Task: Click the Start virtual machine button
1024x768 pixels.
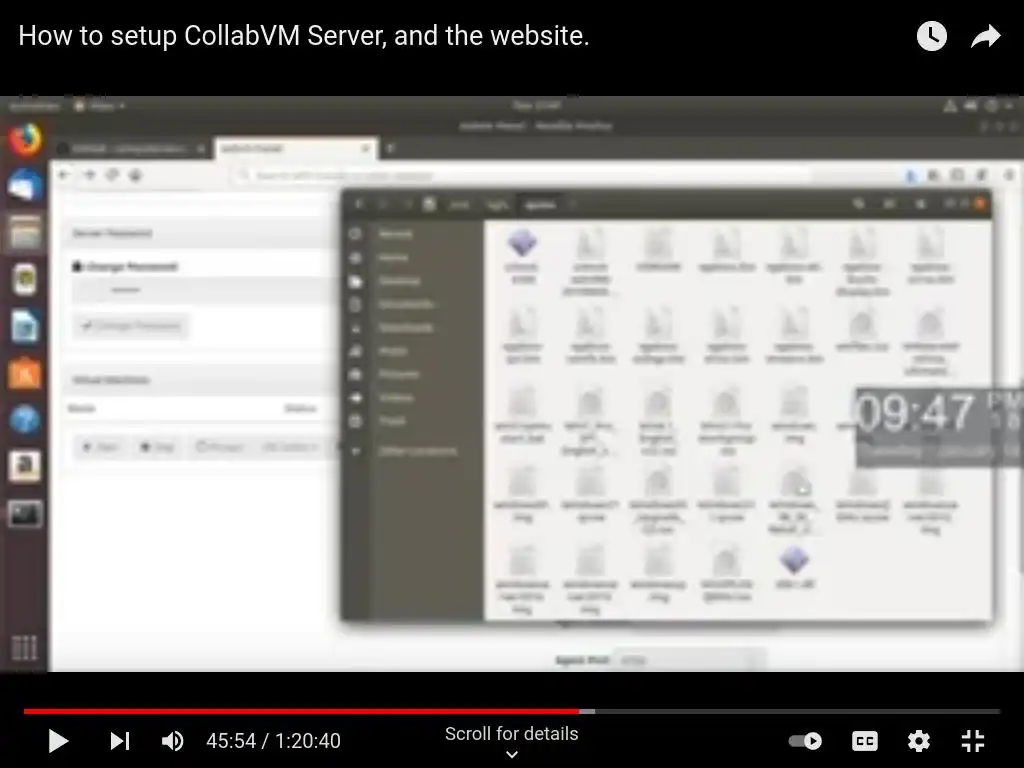Action: click(101, 447)
